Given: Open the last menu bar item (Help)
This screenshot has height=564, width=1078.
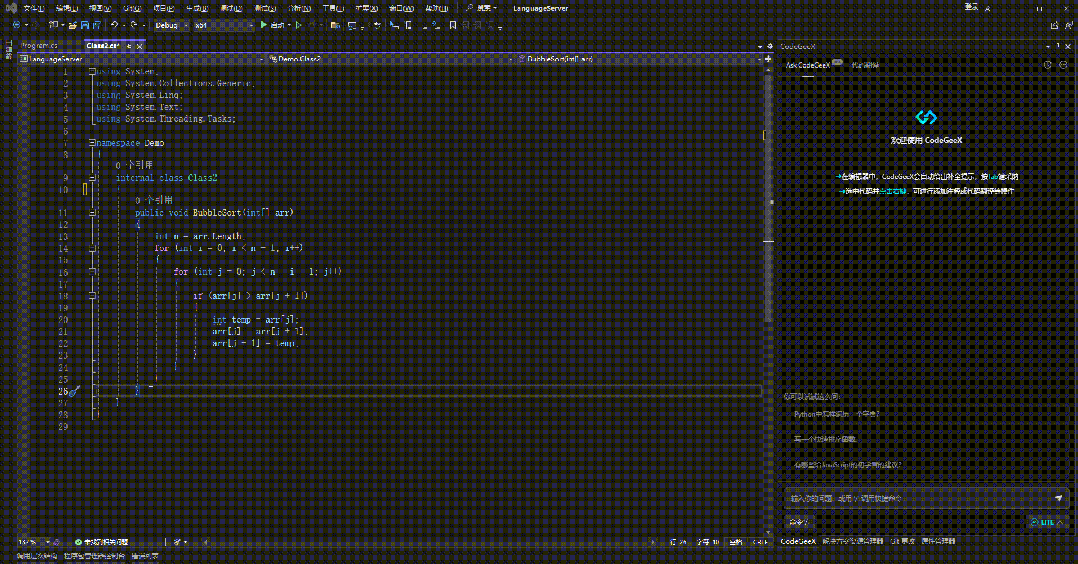Looking at the screenshot, I should (x=437, y=8).
